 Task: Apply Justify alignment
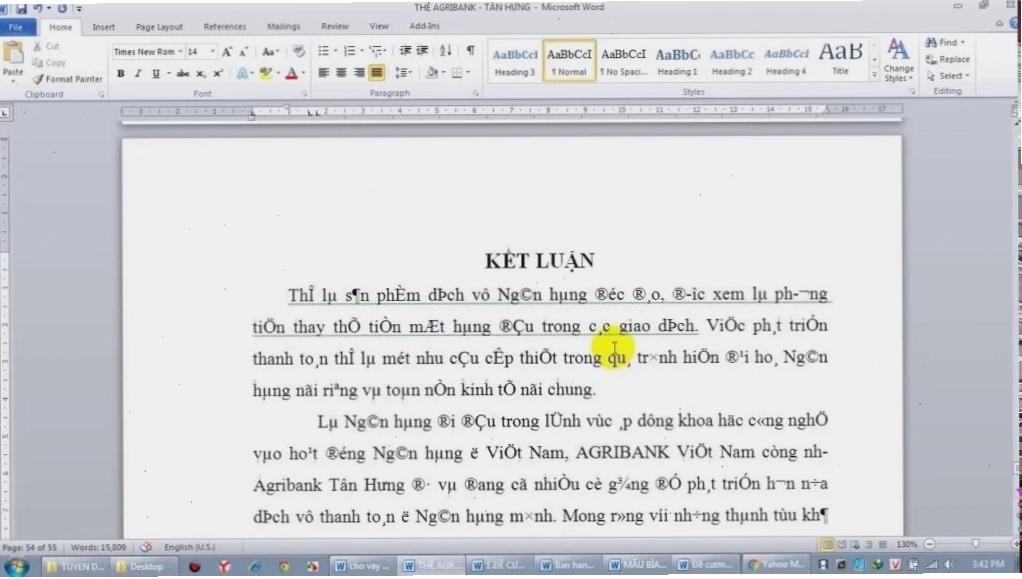click(377, 72)
